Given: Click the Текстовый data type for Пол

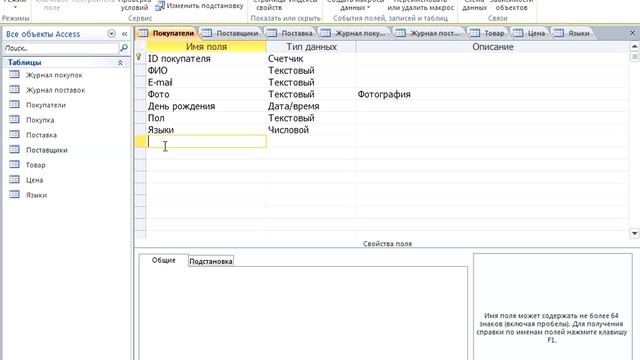Looking at the screenshot, I should click(x=311, y=118).
